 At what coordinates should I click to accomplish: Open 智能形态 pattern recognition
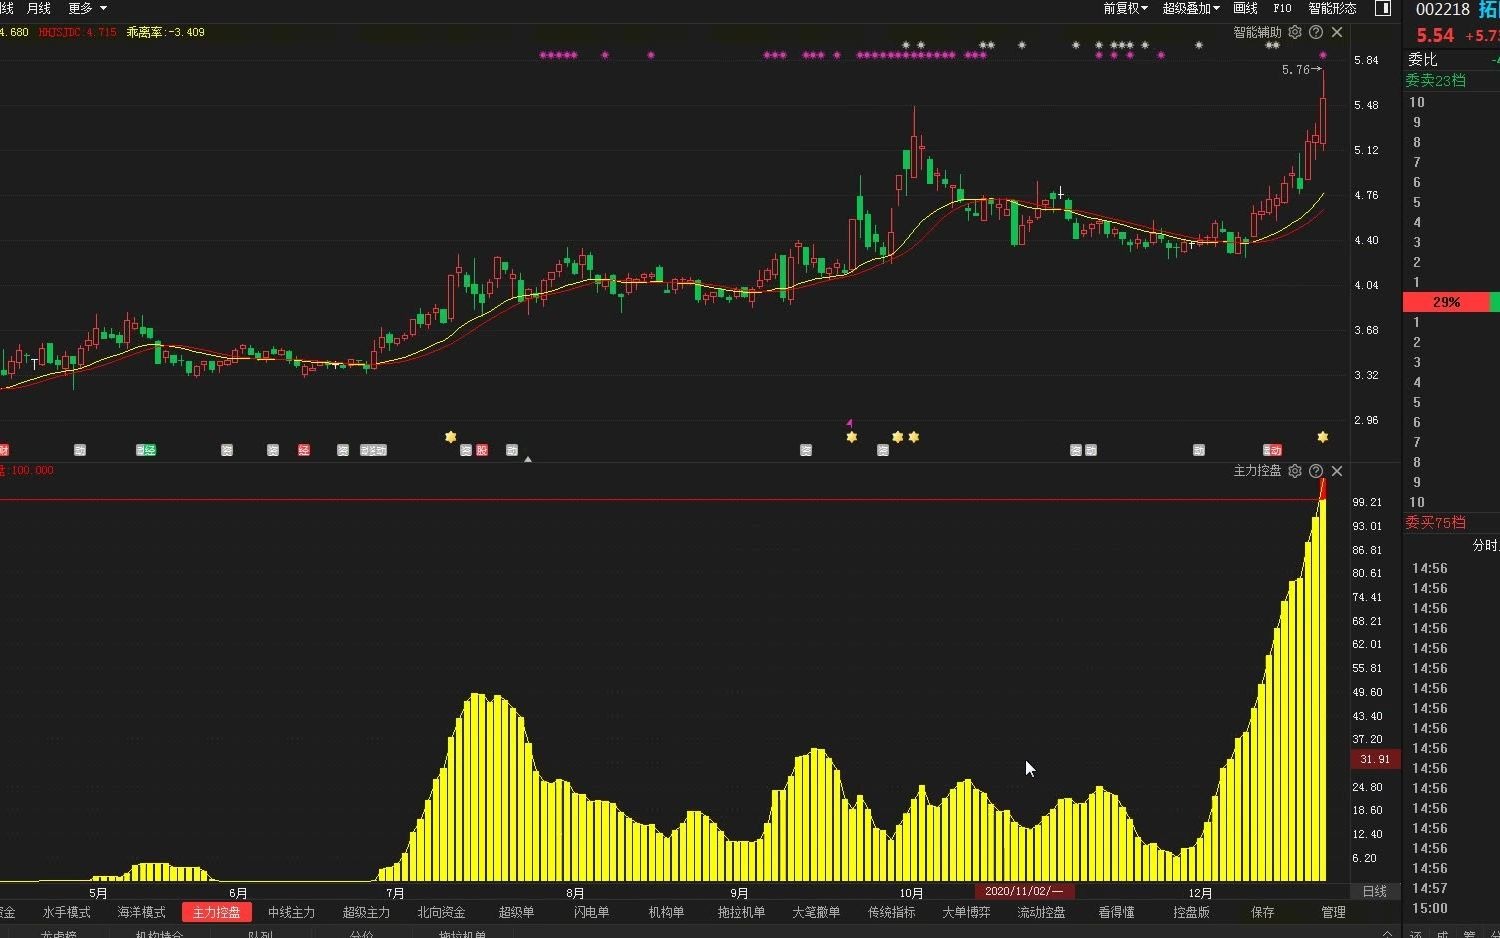click(1332, 8)
